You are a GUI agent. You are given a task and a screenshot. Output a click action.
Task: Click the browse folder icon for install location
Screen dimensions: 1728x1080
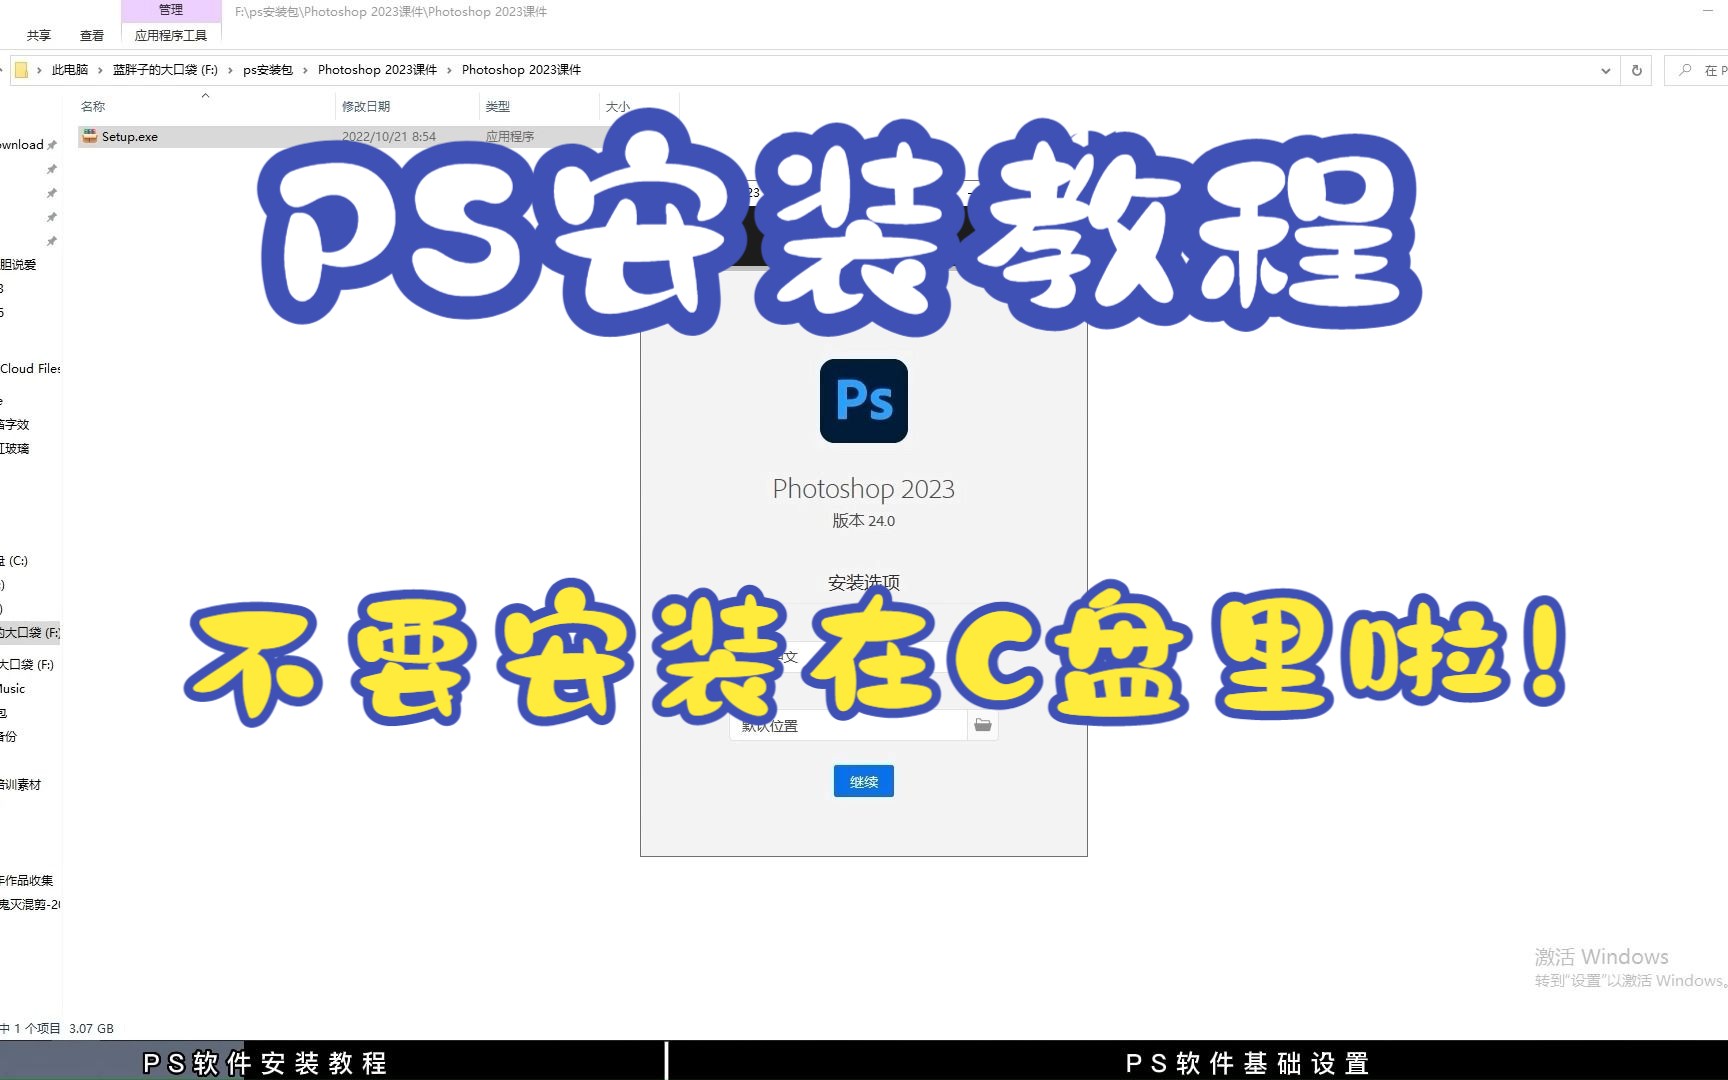(983, 725)
